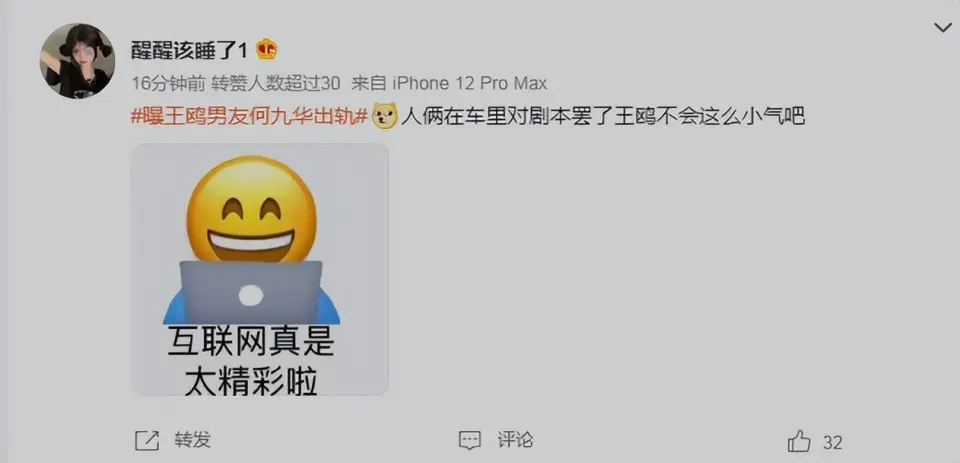Viewport: 960px width, 463px height.
Task: Click the comment speech bubble icon
Action: 470,440
